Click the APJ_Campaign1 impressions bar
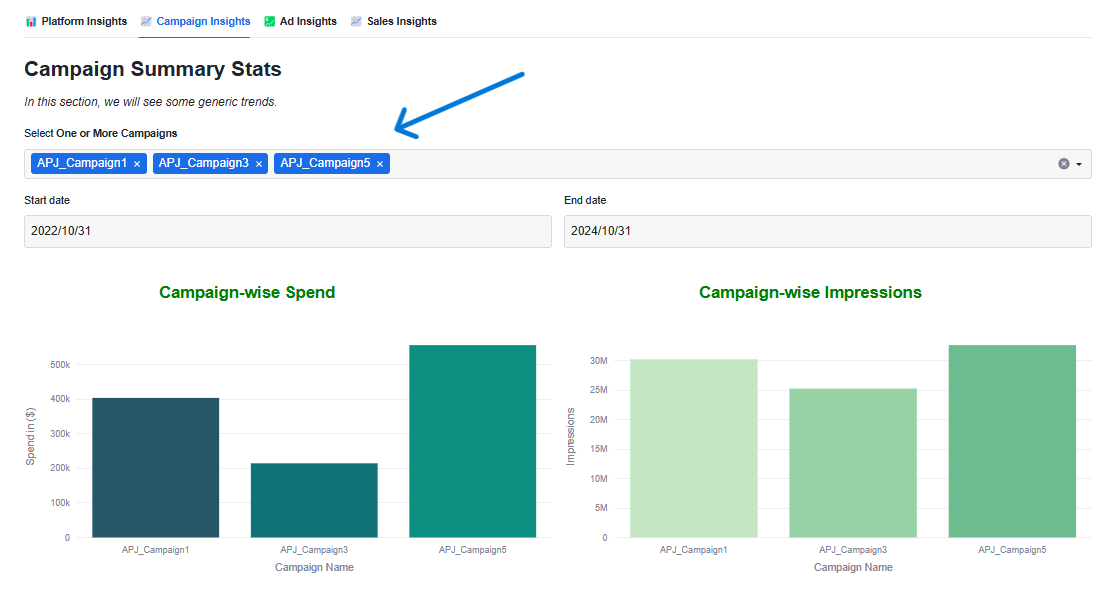The image size is (1113, 615). [693, 448]
